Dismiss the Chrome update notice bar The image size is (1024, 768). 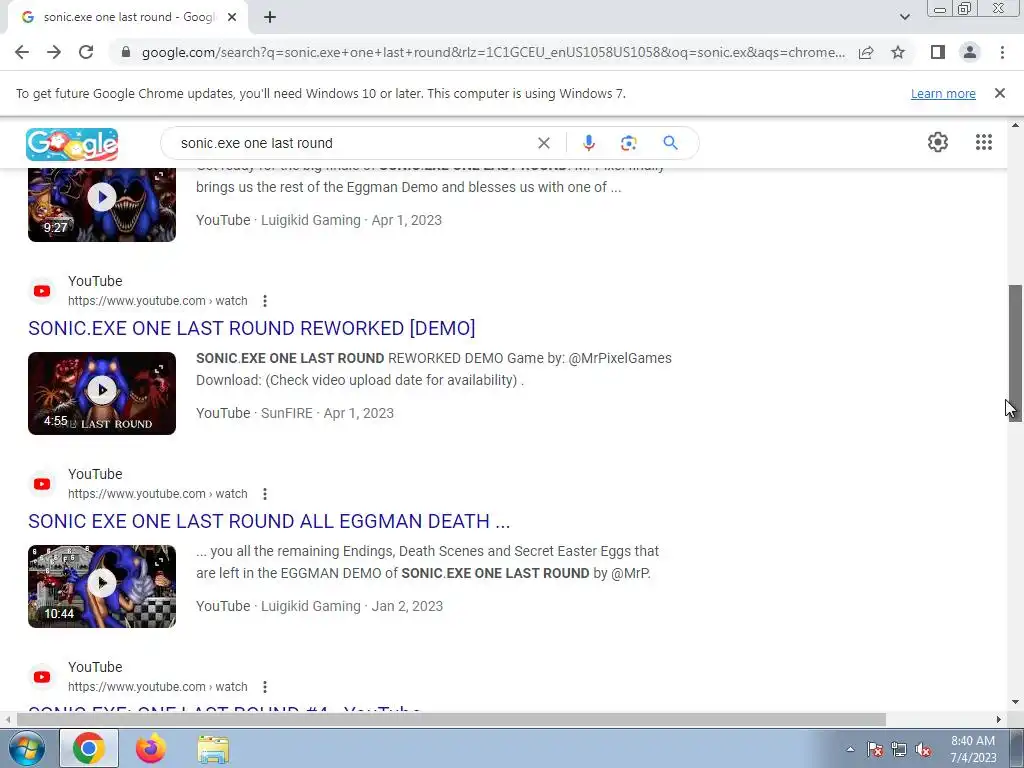tap(1000, 93)
